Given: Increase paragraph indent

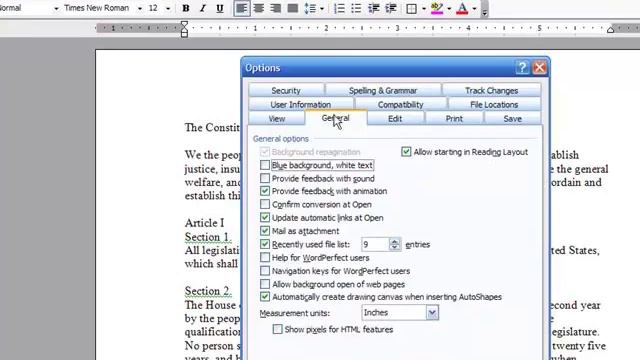Looking at the screenshot, I should 391,8.
